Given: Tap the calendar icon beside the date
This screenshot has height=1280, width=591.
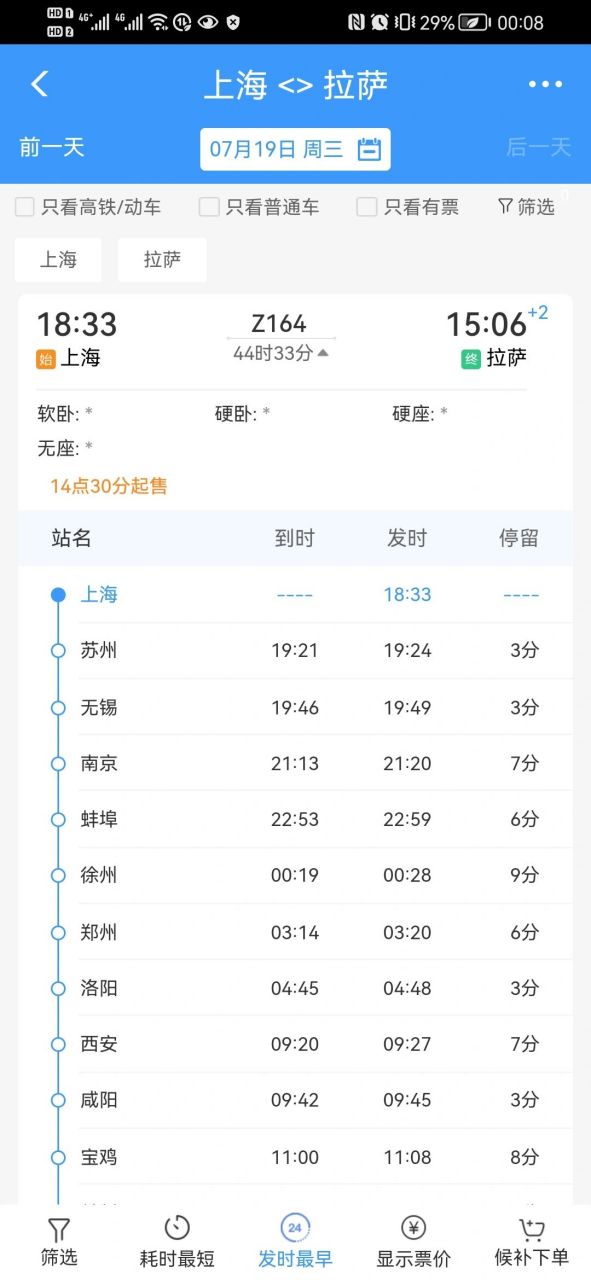Looking at the screenshot, I should click(x=369, y=147).
